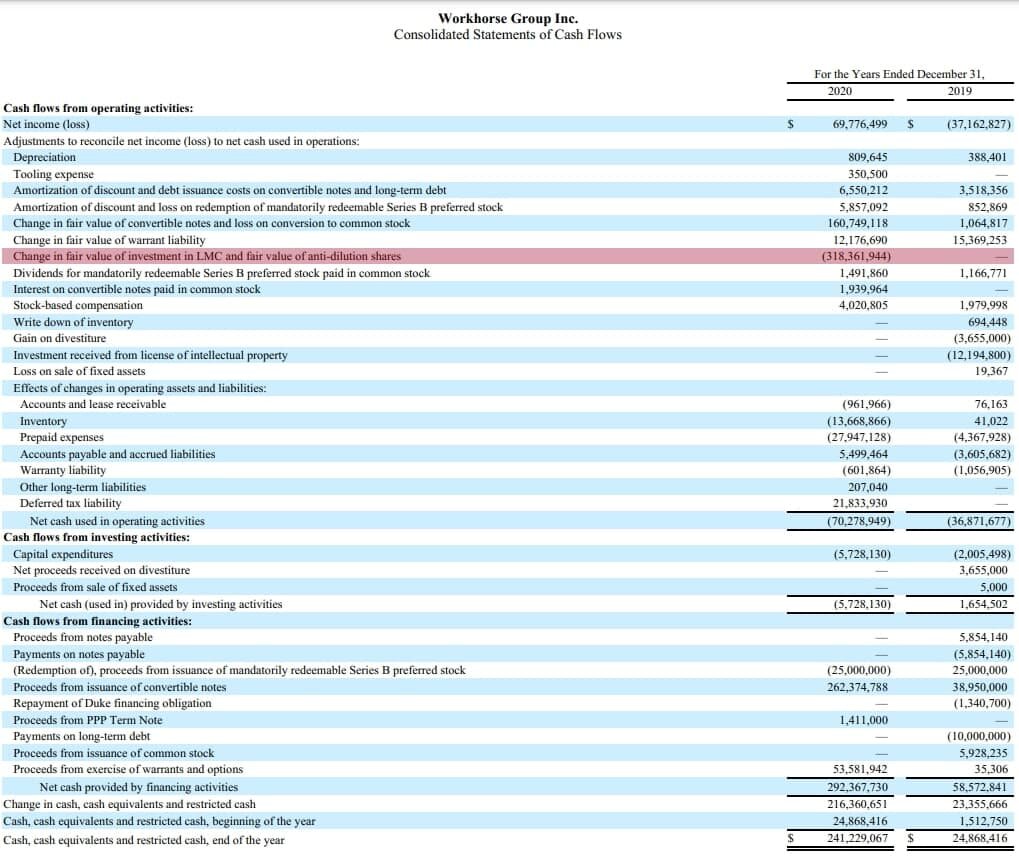Click the value (318,361,944)
Image resolution: width=1019 pixels, height=857 pixels.
click(856, 256)
